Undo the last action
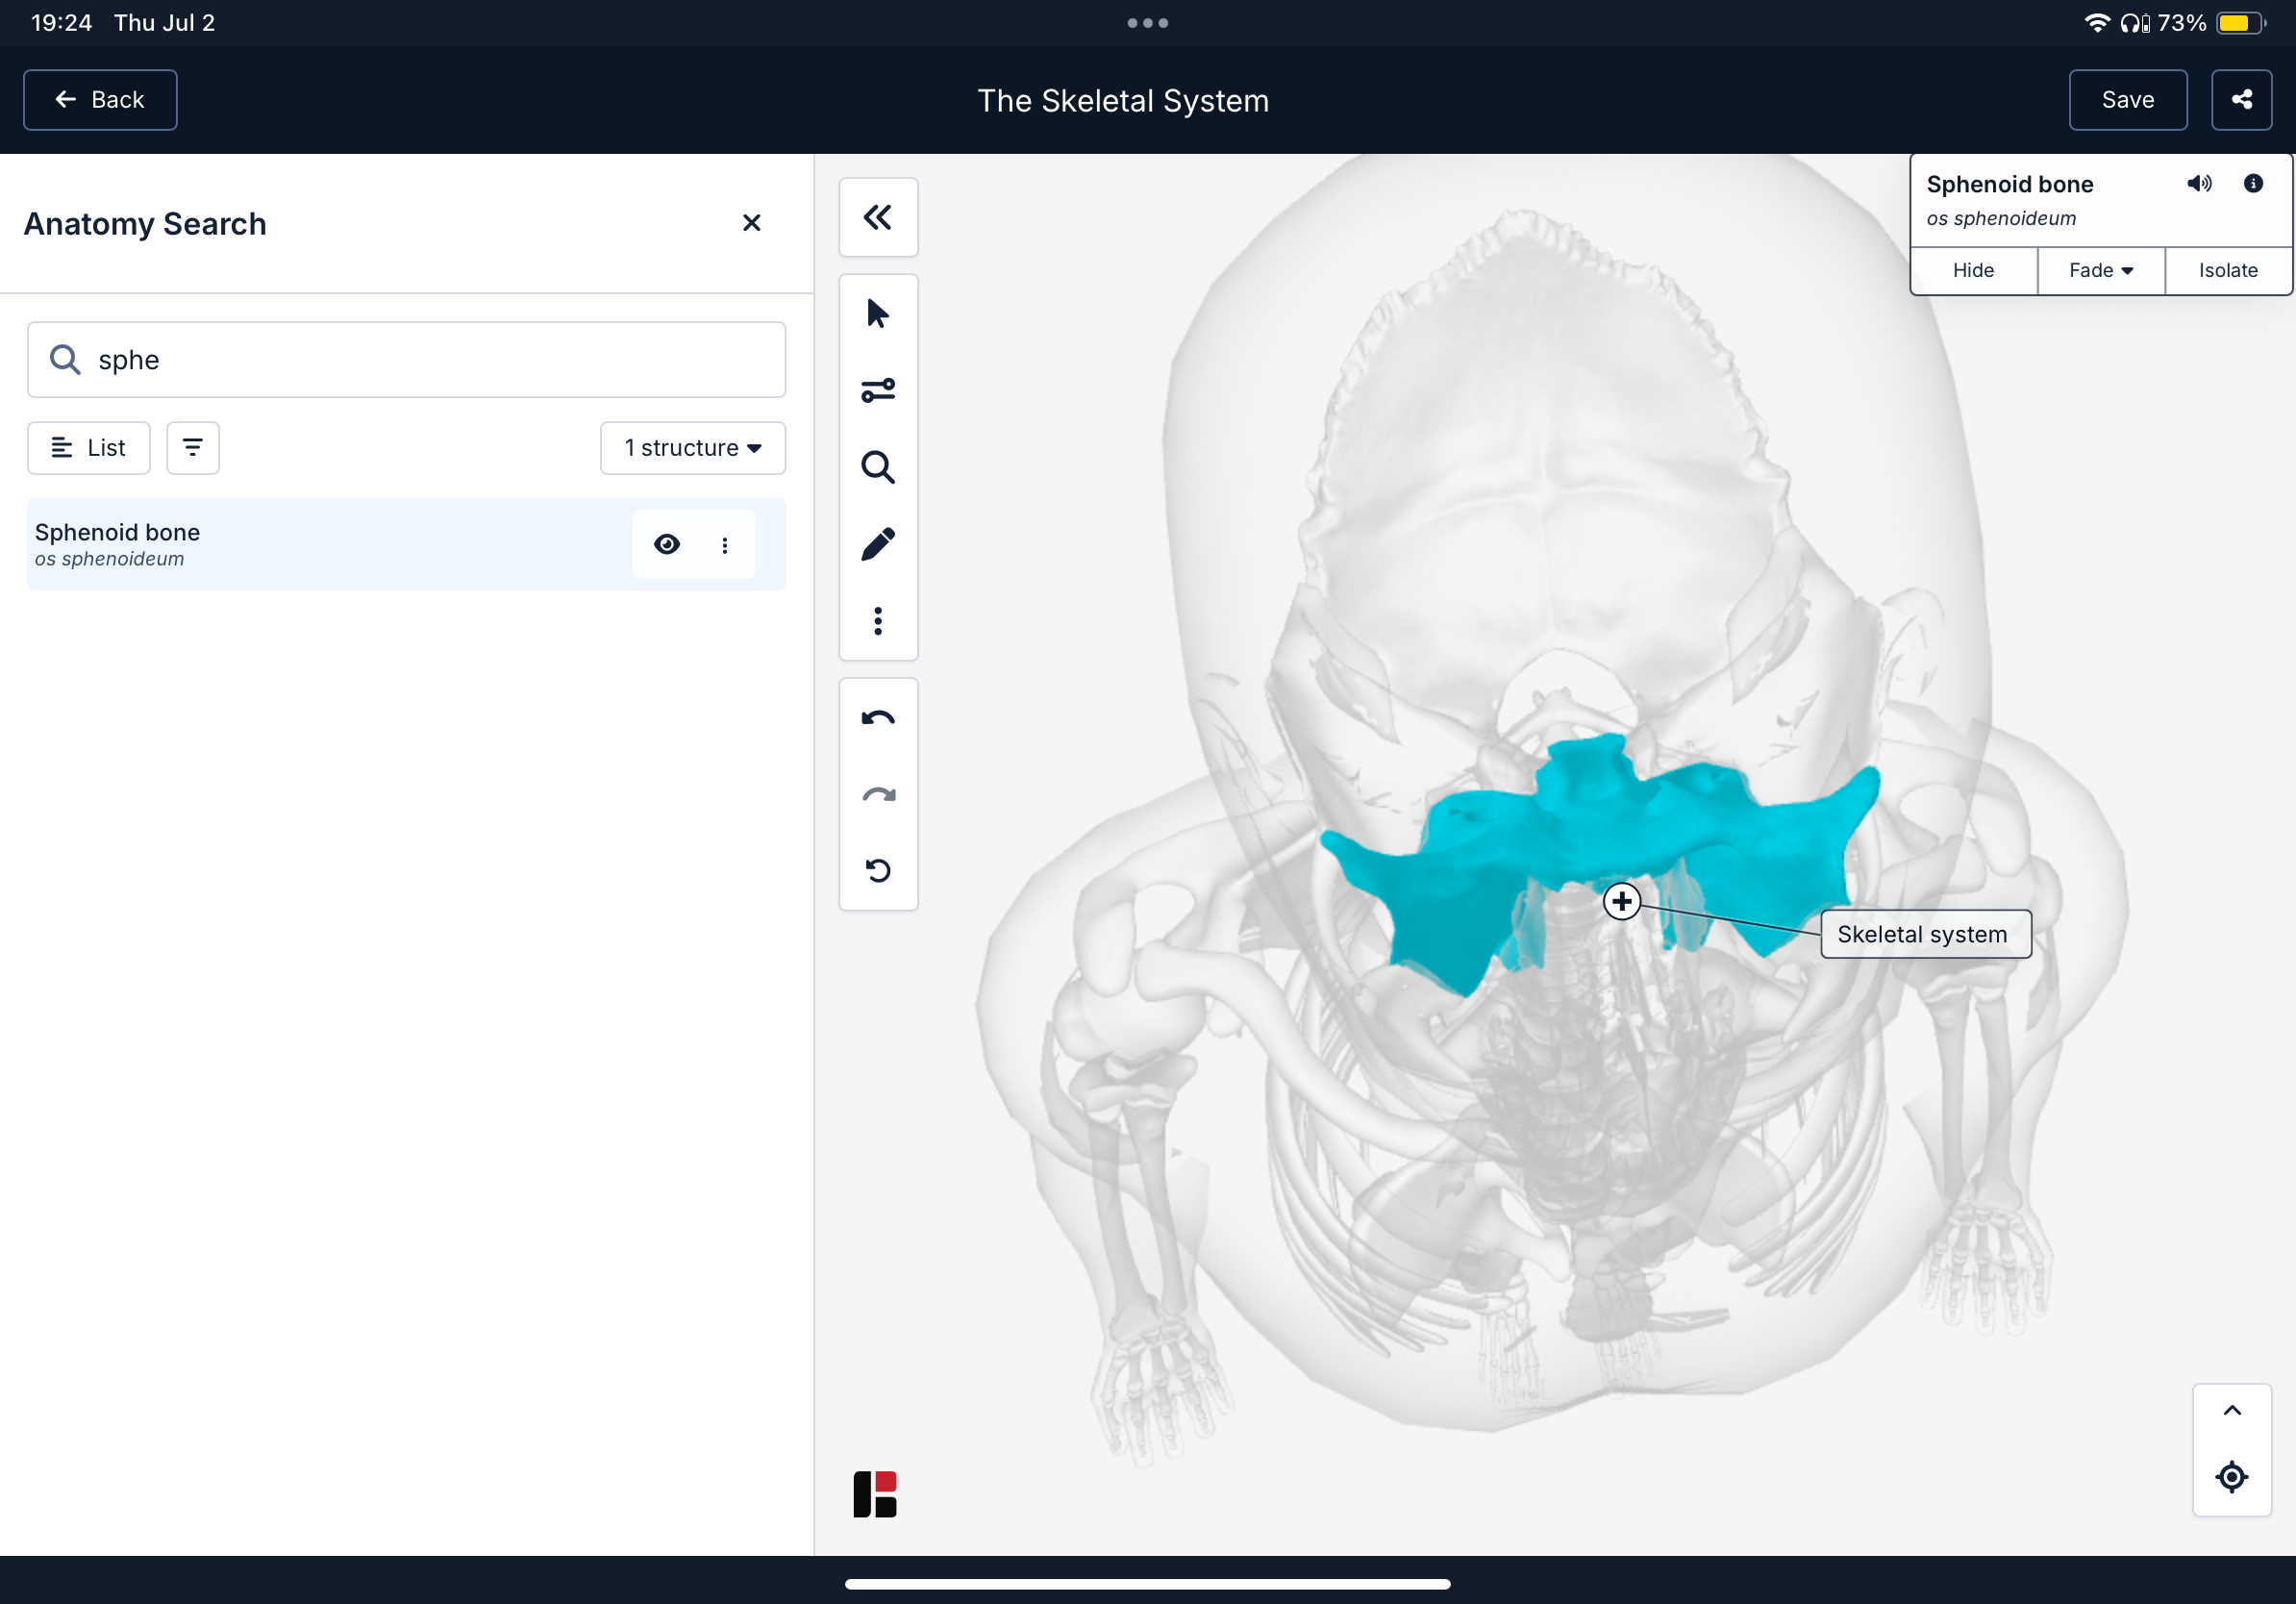Viewport: 2296px width, 1604px height. (877, 717)
